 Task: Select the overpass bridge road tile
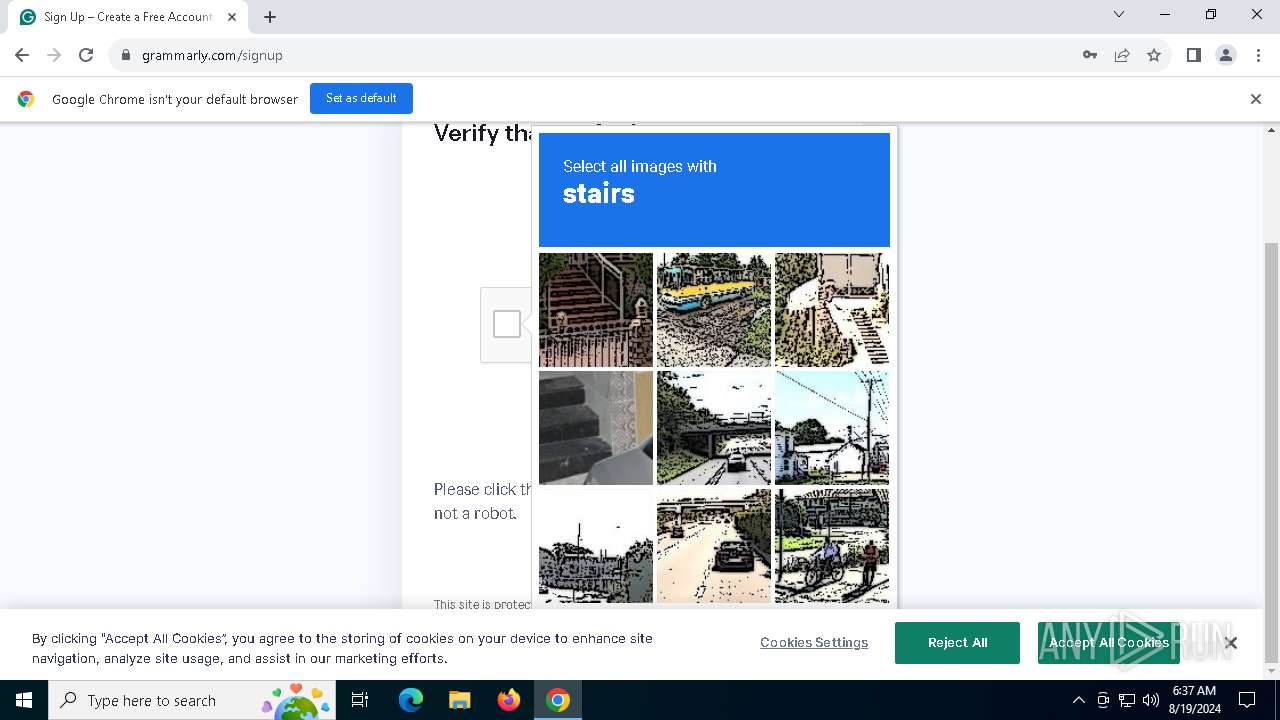tap(714, 428)
